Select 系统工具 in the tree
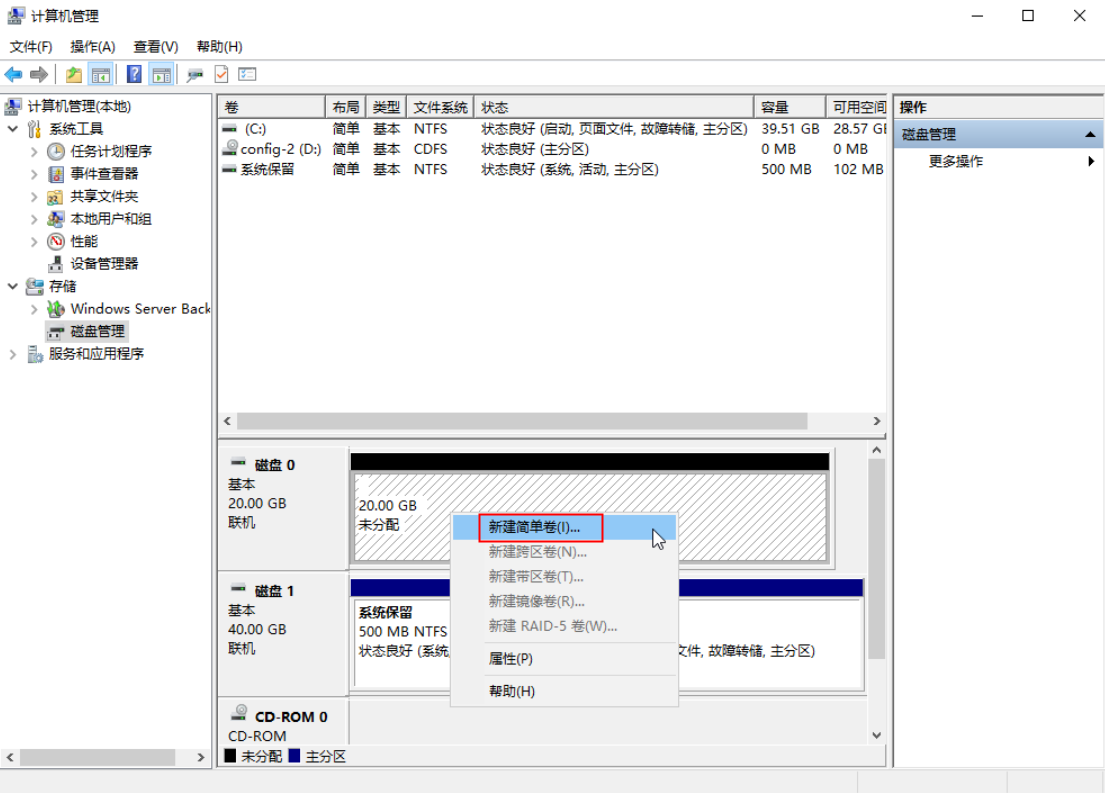 76,129
